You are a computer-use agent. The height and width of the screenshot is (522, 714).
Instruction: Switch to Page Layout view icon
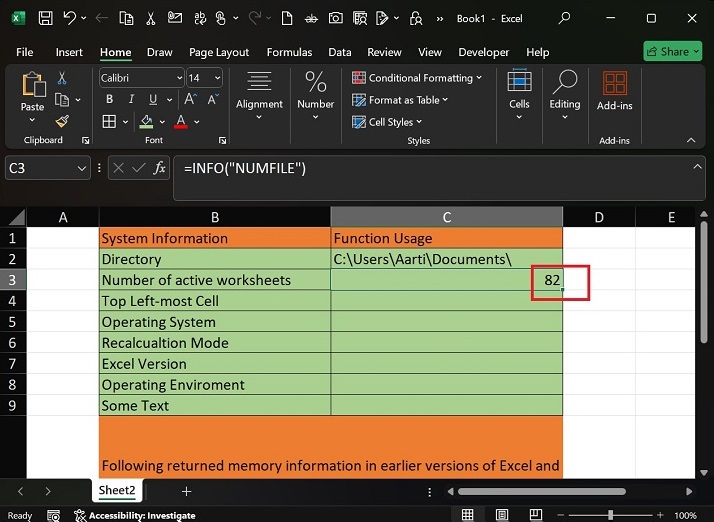(x=501, y=515)
